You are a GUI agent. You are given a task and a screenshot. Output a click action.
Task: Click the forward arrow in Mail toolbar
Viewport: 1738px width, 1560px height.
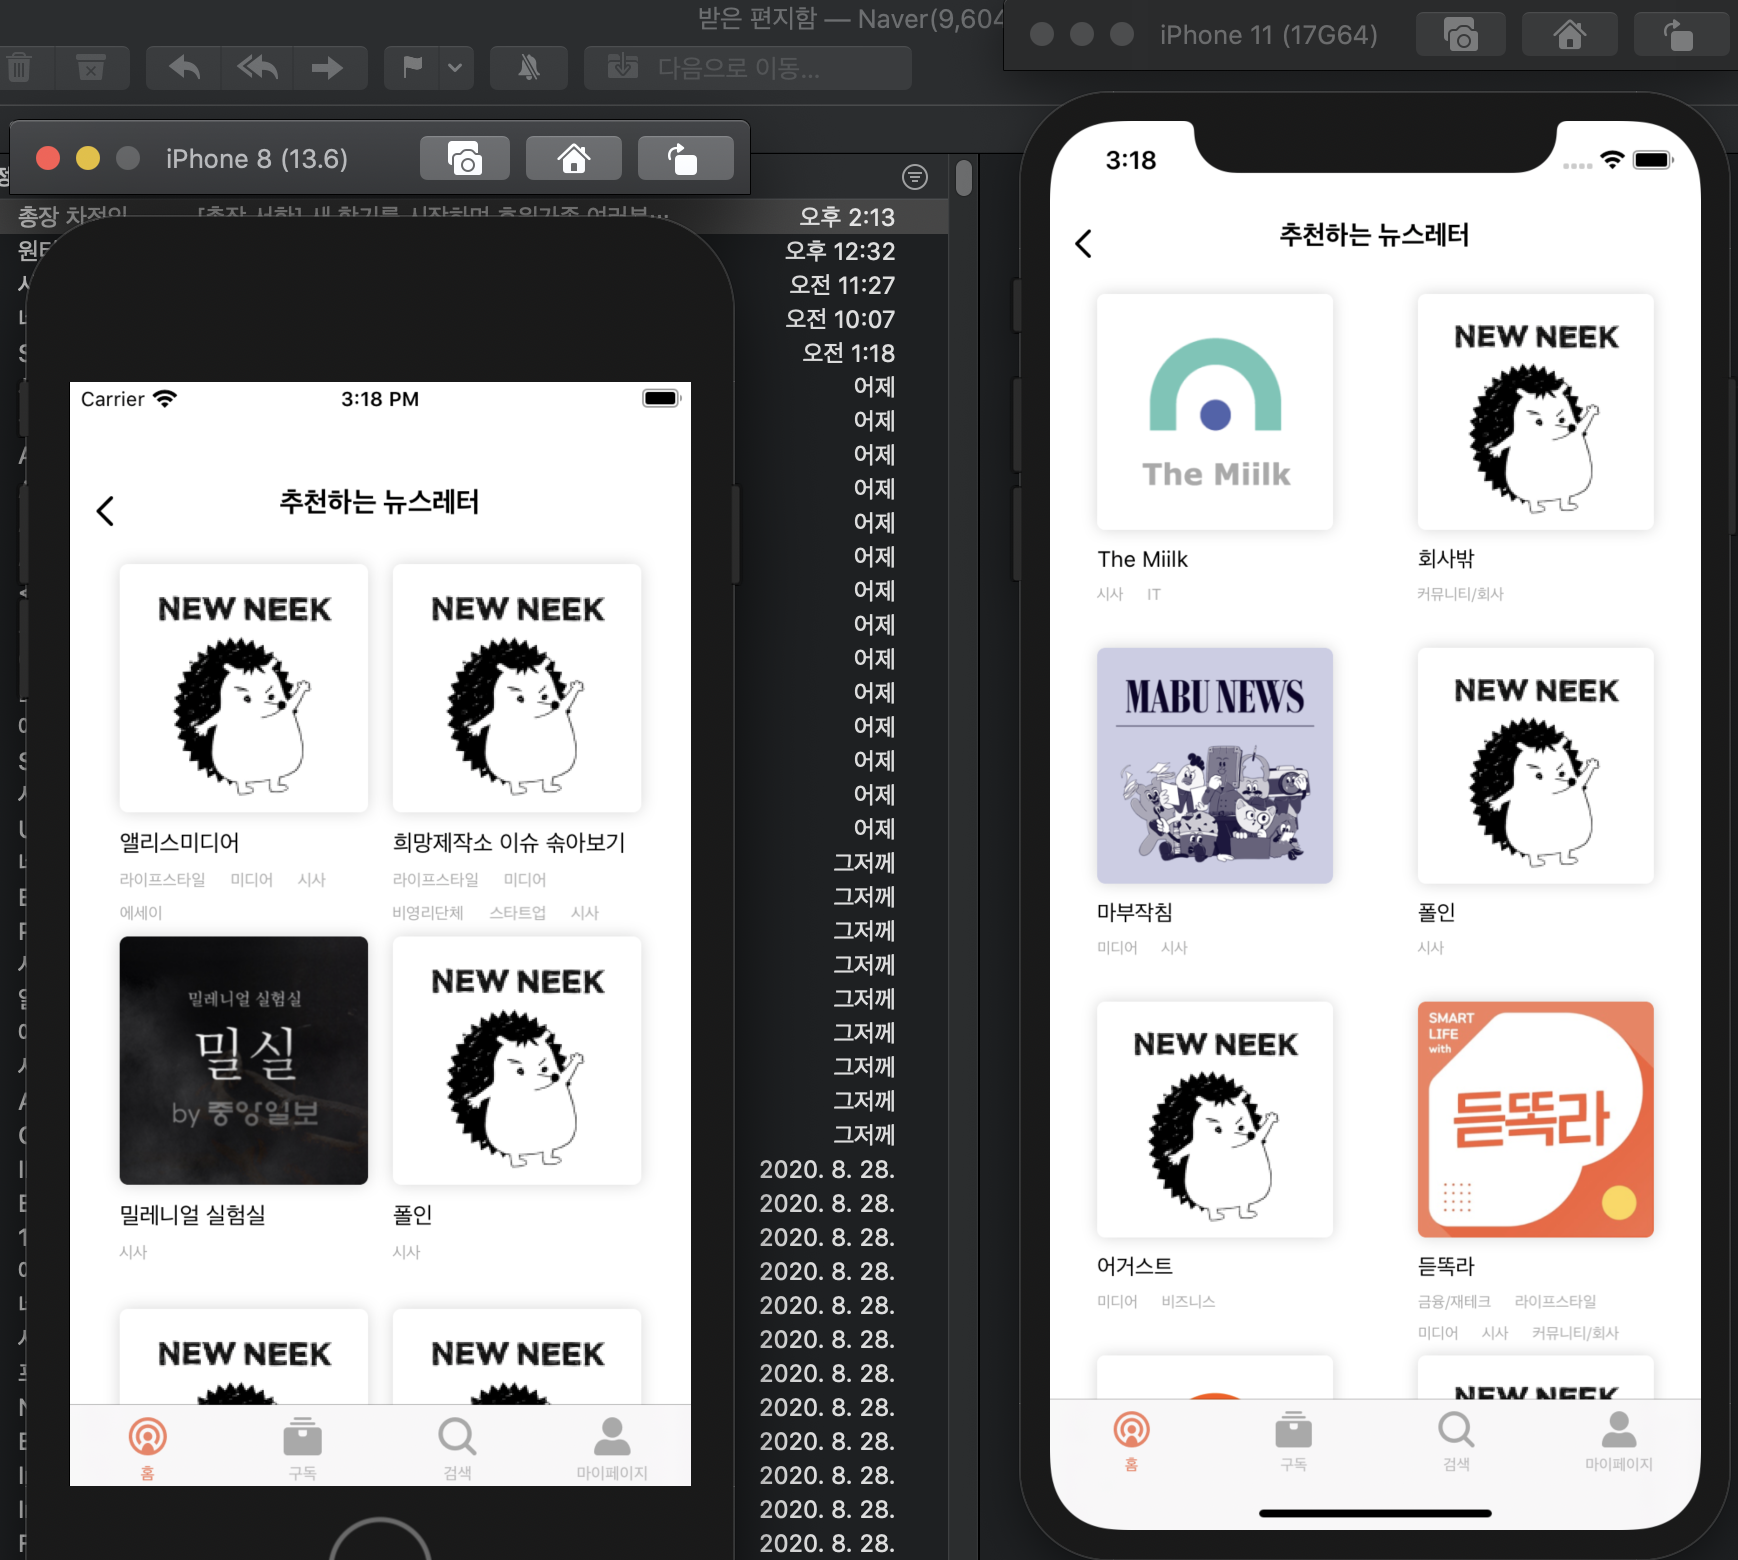coord(327,68)
